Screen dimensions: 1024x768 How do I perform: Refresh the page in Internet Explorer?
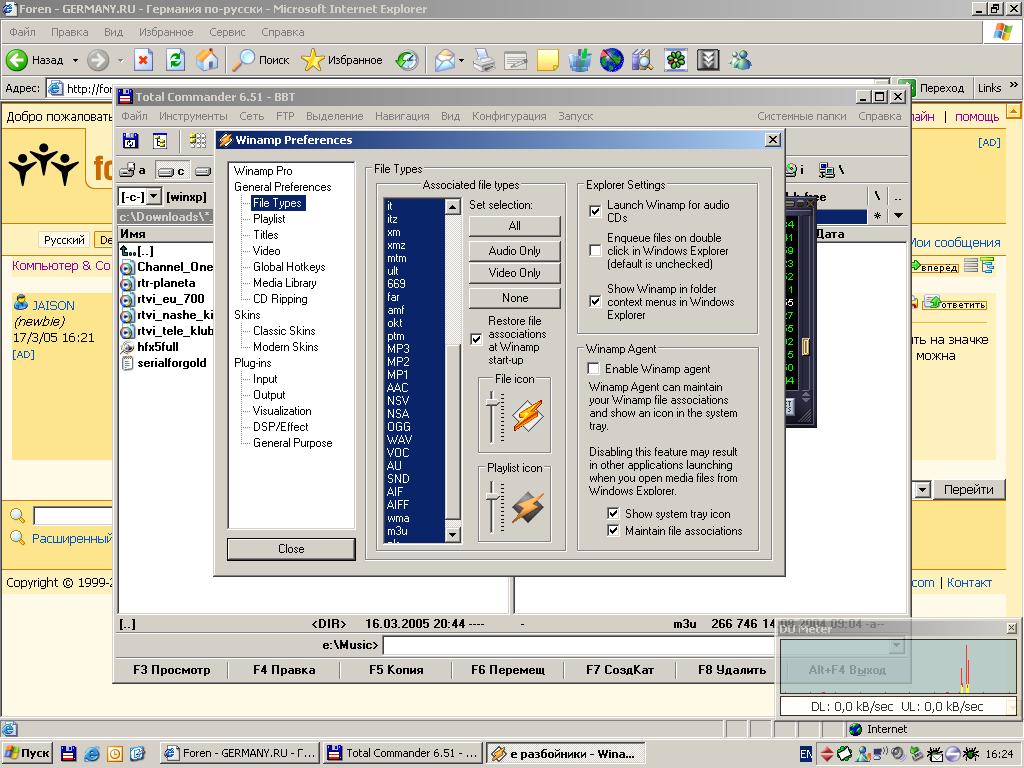tap(175, 60)
